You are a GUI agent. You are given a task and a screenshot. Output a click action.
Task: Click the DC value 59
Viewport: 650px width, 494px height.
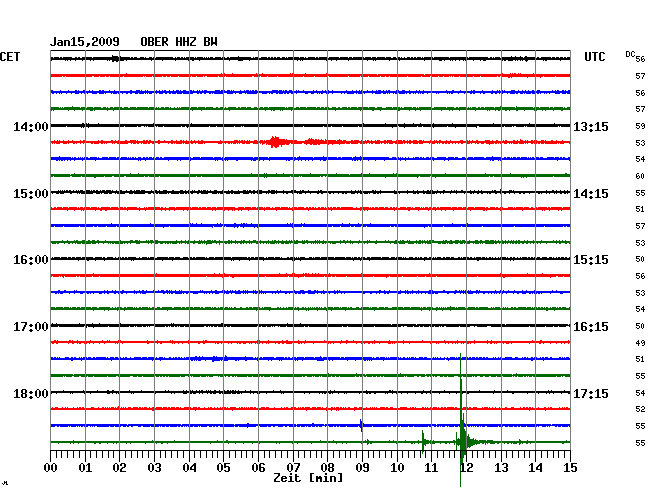[640, 126]
